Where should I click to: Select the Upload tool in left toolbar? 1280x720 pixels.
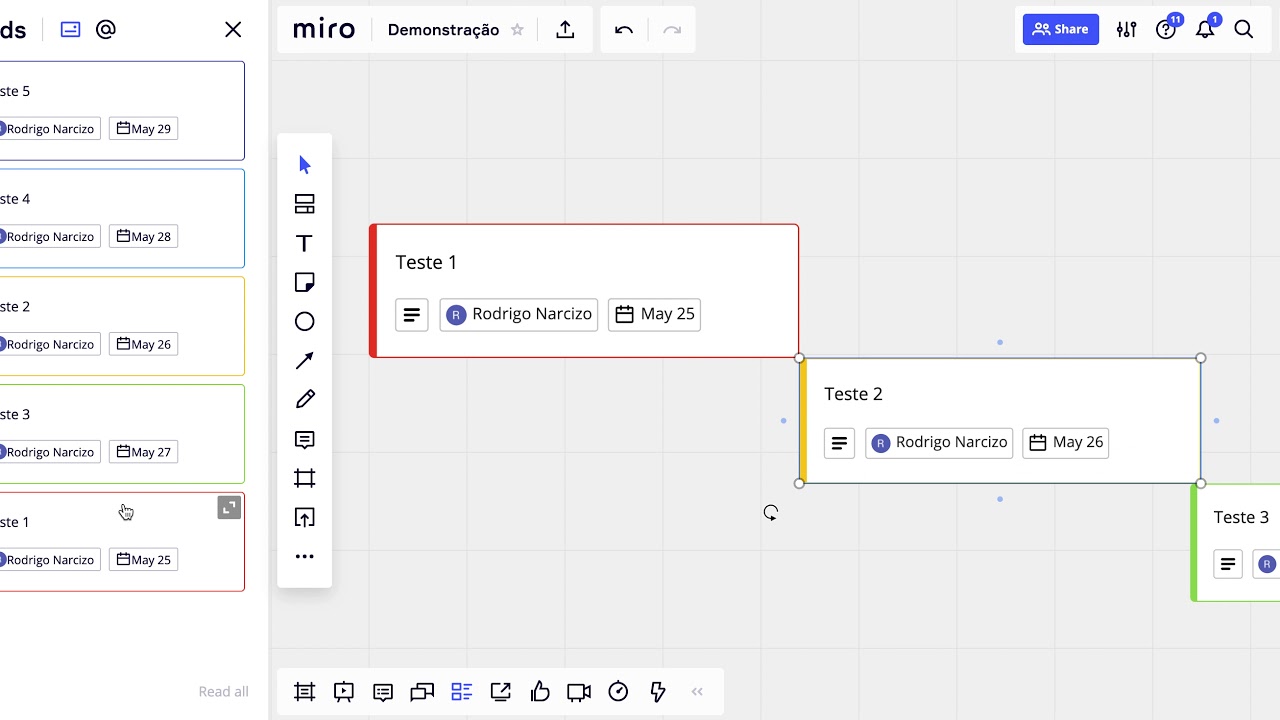coord(305,517)
